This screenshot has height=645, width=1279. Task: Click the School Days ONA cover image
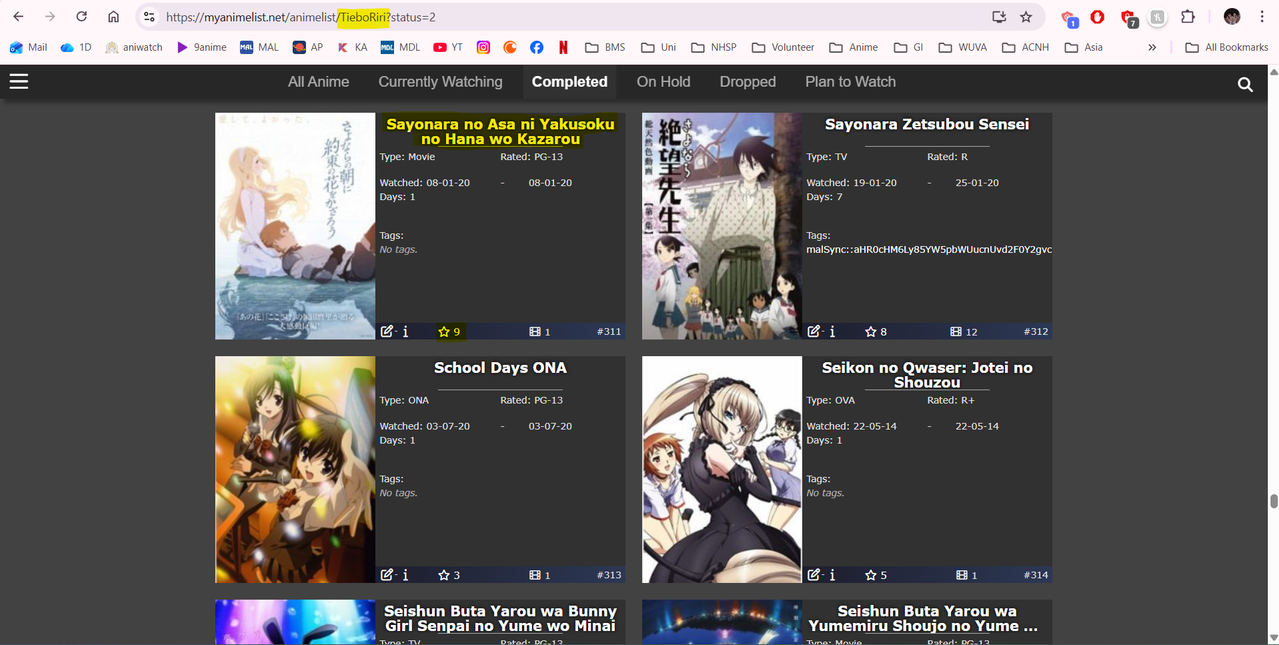(295, 470)
